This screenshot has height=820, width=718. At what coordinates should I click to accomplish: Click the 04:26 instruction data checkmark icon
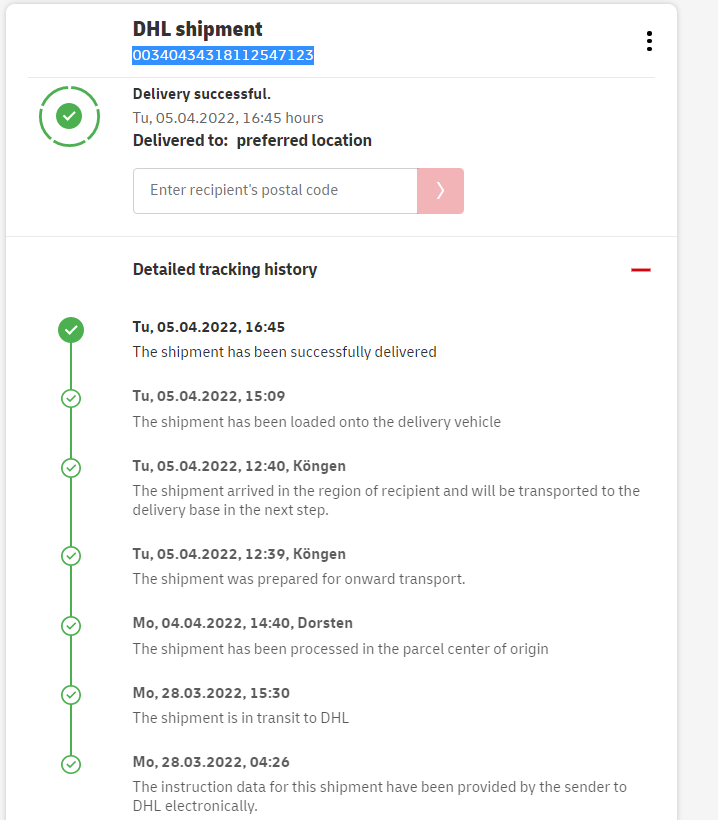point(71,764)
